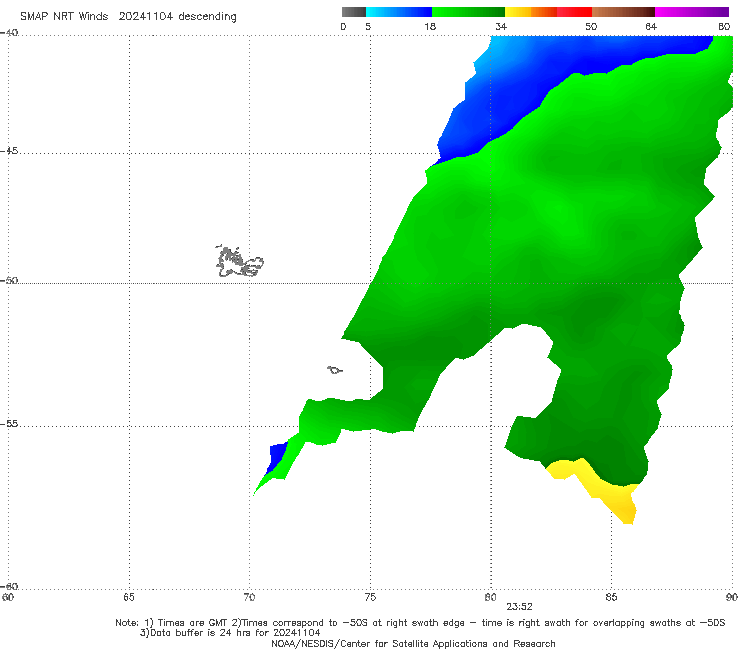Click the 'Note: 1) Times are GMT' line
The image size is (740, 650).
coord(420,623)
